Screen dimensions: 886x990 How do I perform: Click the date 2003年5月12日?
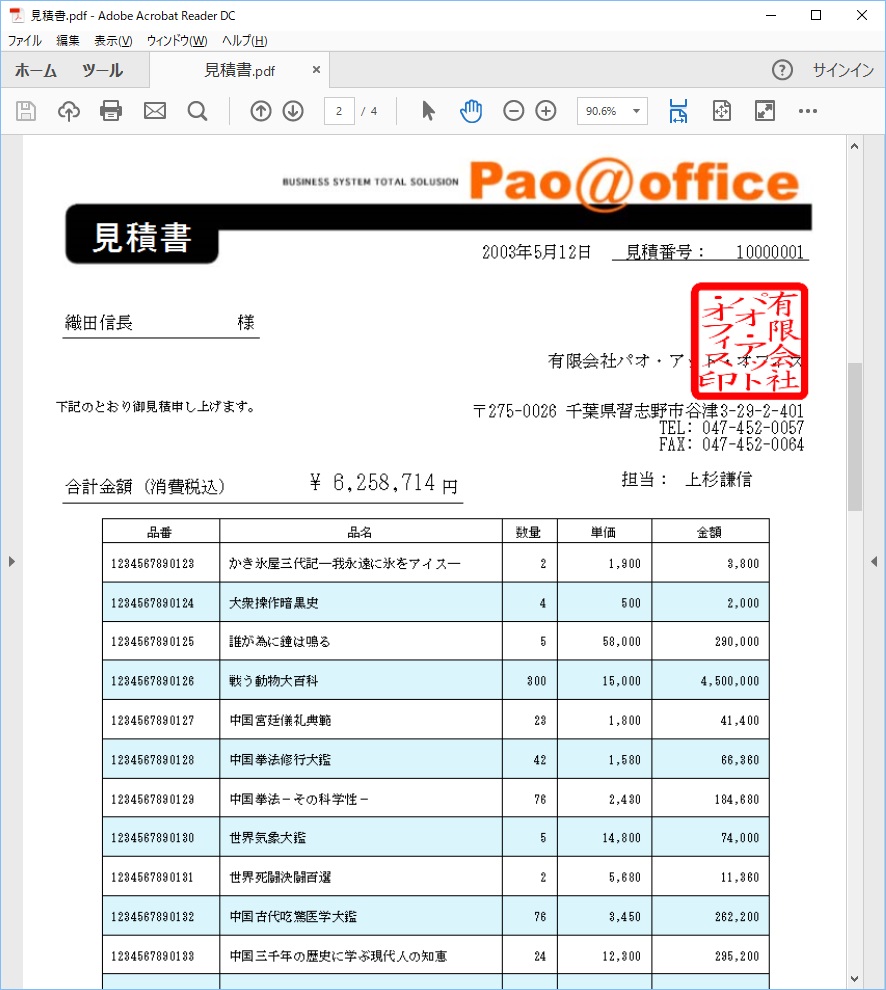[x=537, y=252]
